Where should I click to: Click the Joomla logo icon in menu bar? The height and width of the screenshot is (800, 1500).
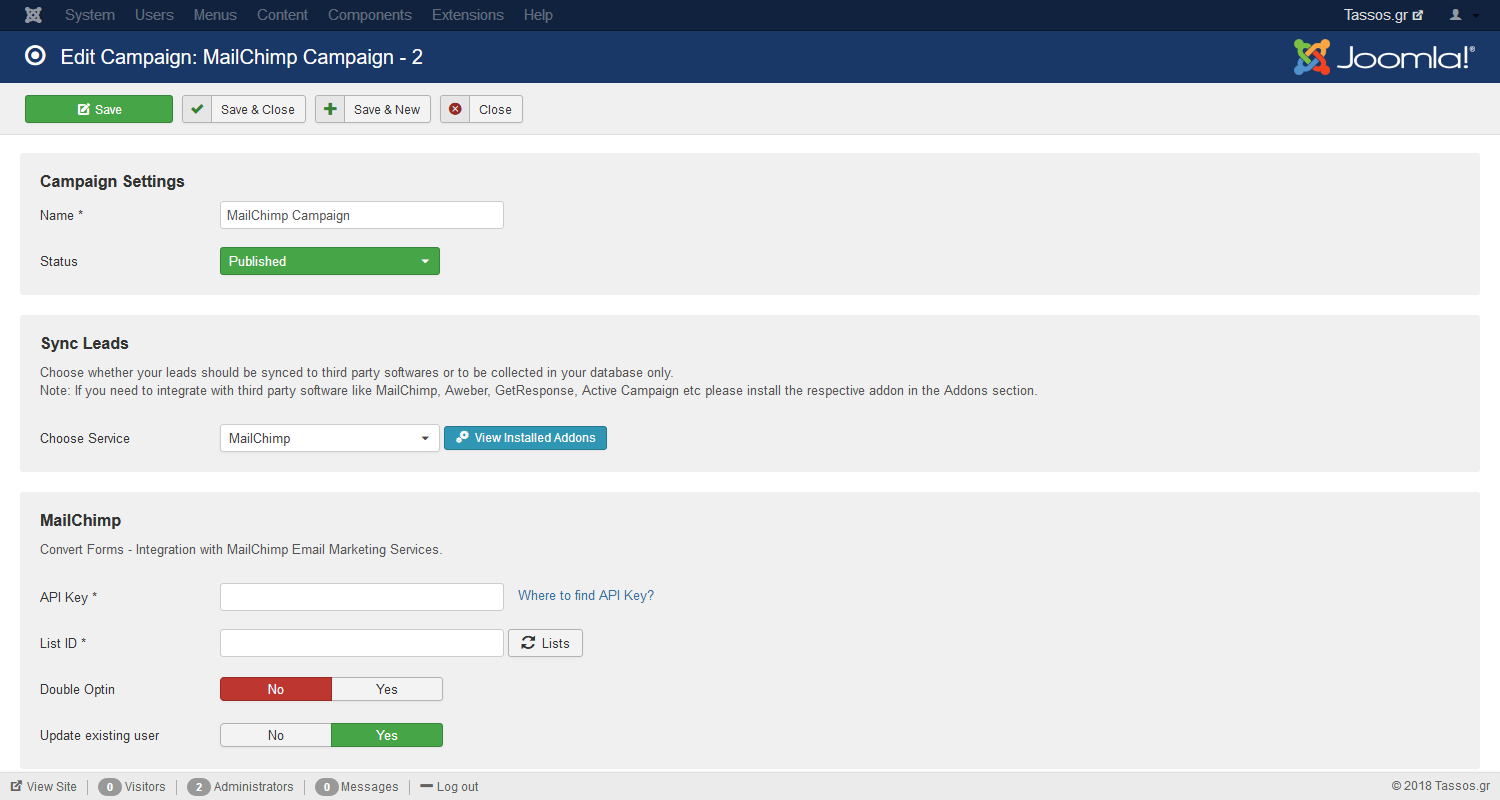(x=33, y=15)
